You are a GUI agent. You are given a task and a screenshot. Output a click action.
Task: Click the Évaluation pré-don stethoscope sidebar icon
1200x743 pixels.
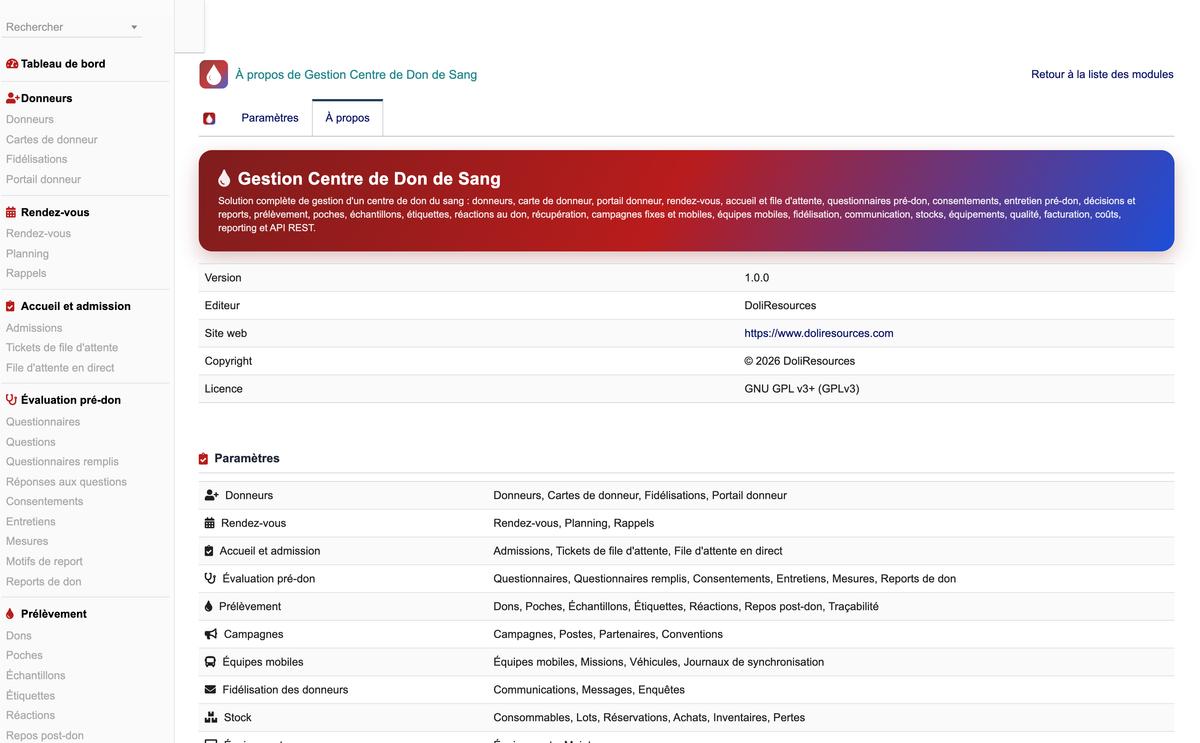[x=12, y=400]
